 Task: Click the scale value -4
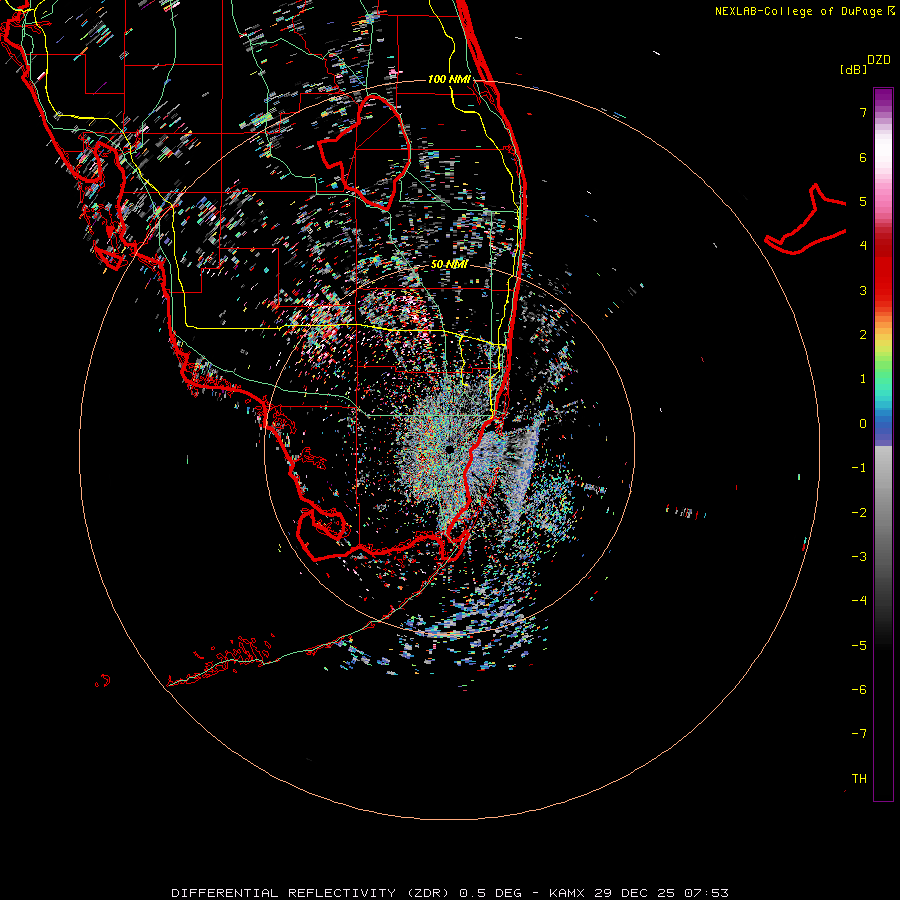click(859, 601)
